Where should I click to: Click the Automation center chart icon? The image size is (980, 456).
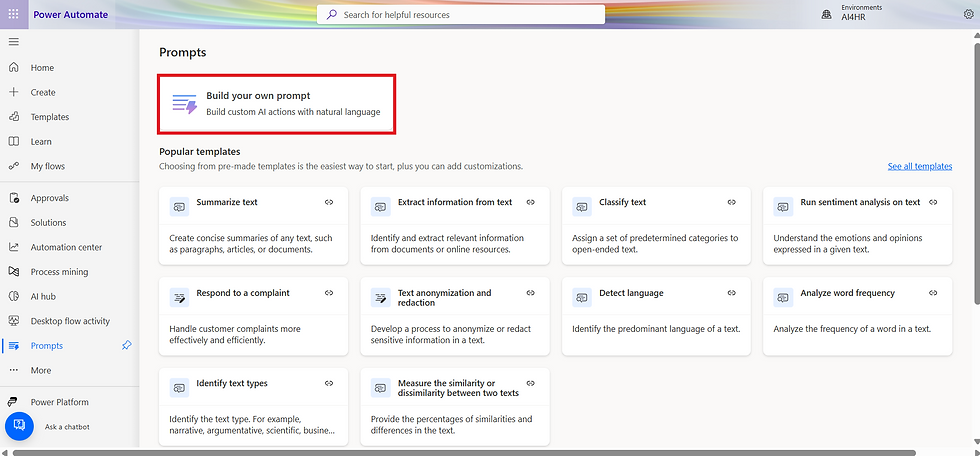point(14,247)
